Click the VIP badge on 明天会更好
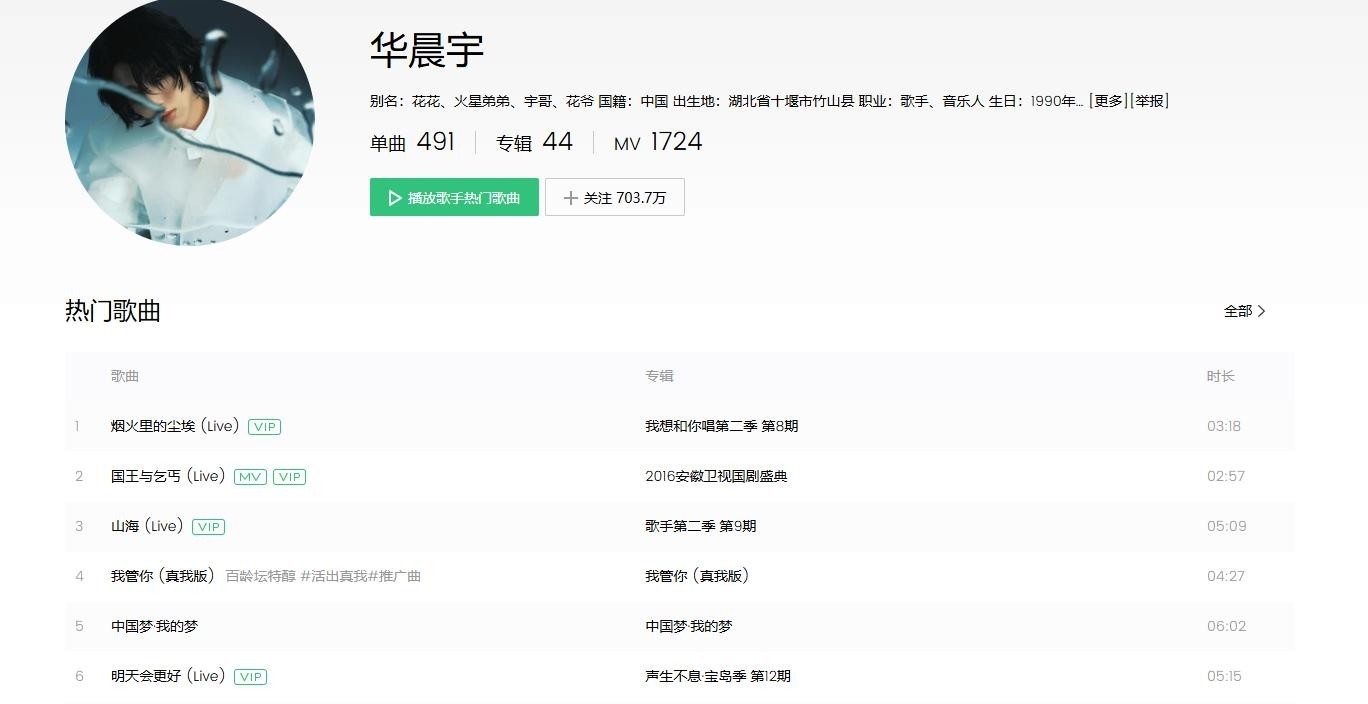The image size is (1368, 704). (x=250, y=677)
